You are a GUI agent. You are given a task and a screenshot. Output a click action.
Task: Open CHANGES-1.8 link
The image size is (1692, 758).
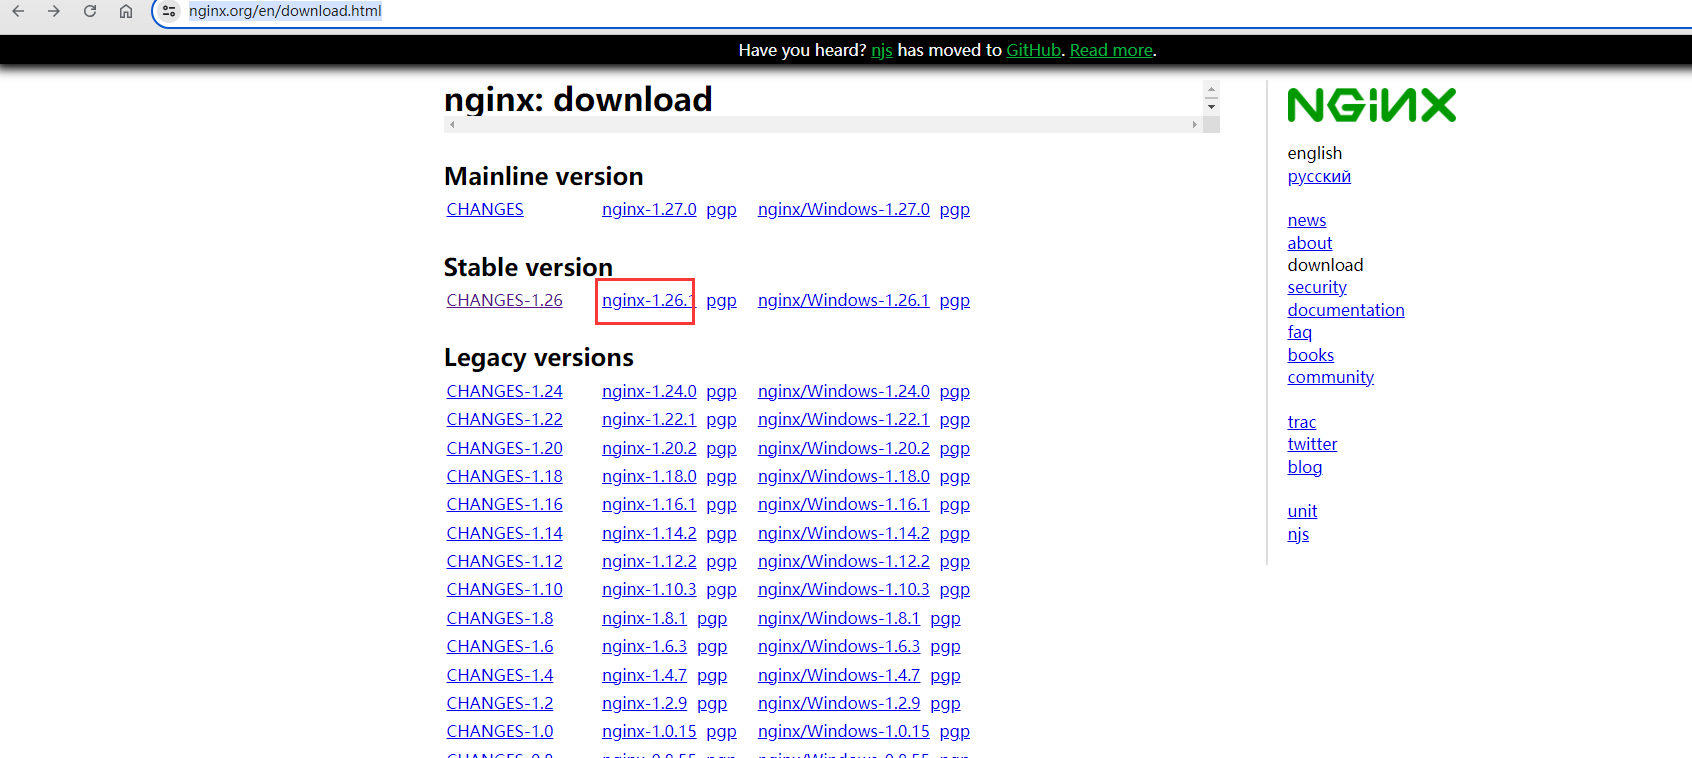(499, 618)
